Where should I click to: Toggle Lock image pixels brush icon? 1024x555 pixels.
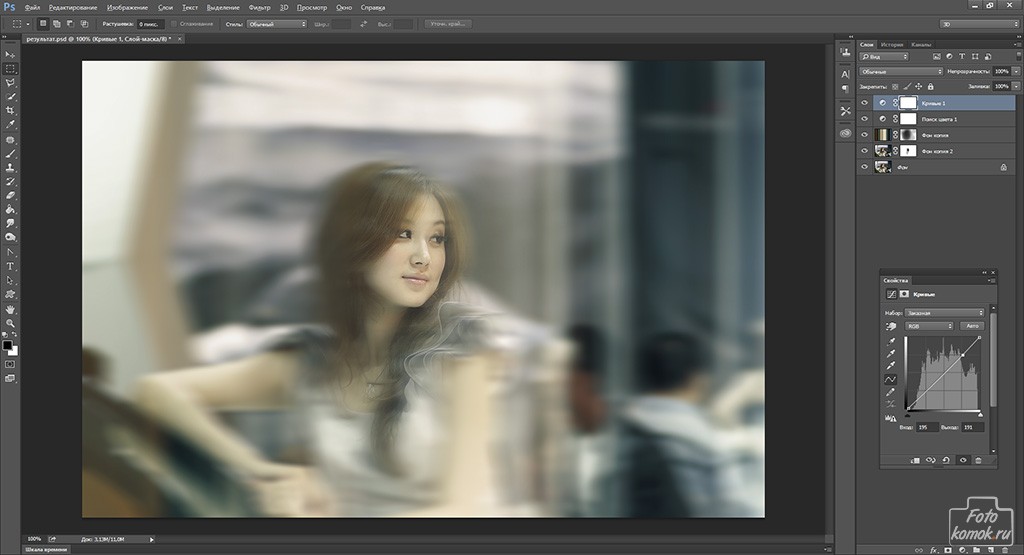907,86
